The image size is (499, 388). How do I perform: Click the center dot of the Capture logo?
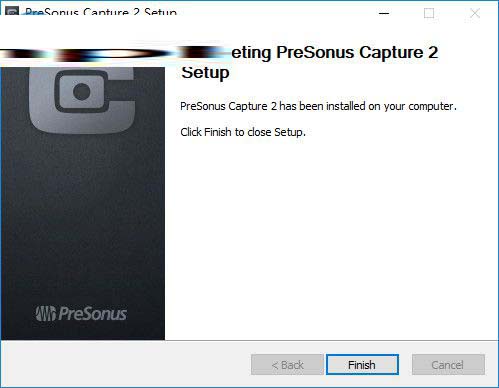coord(82,92)
